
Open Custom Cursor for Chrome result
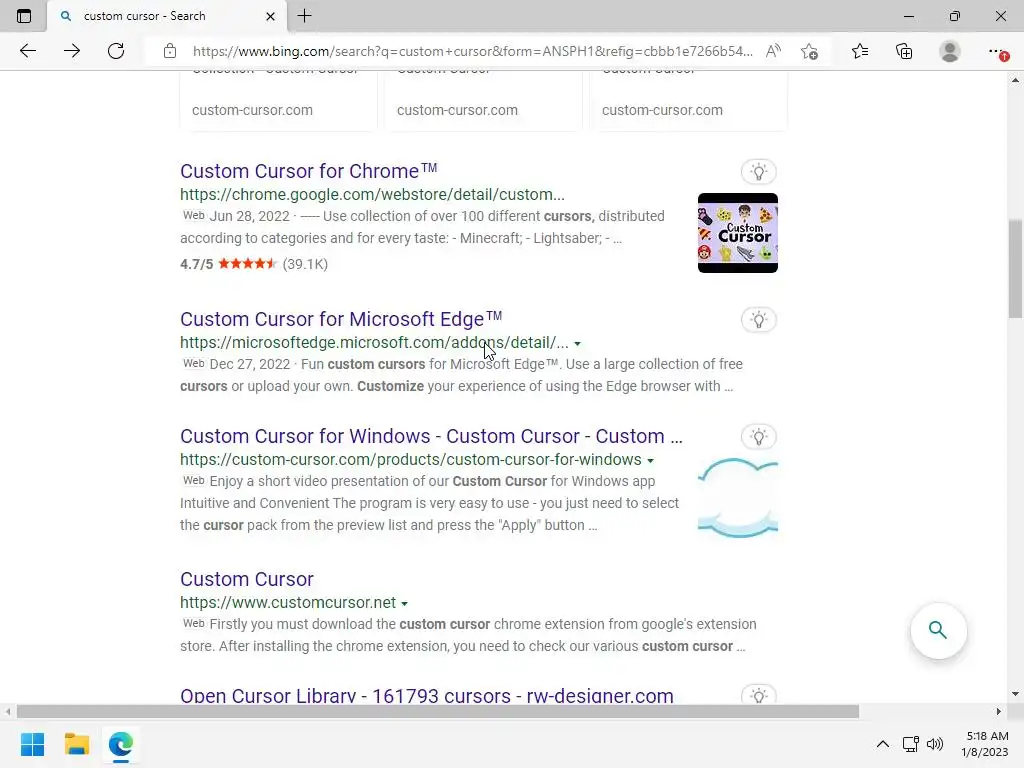[308, 171]
